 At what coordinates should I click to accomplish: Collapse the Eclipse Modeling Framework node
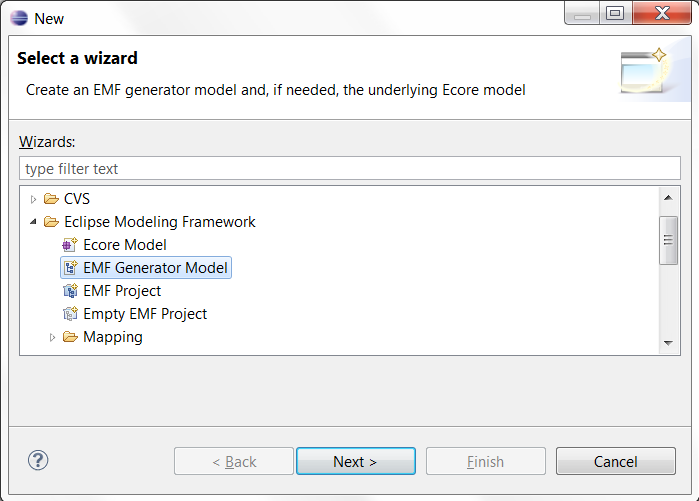(x=33, y=222)
